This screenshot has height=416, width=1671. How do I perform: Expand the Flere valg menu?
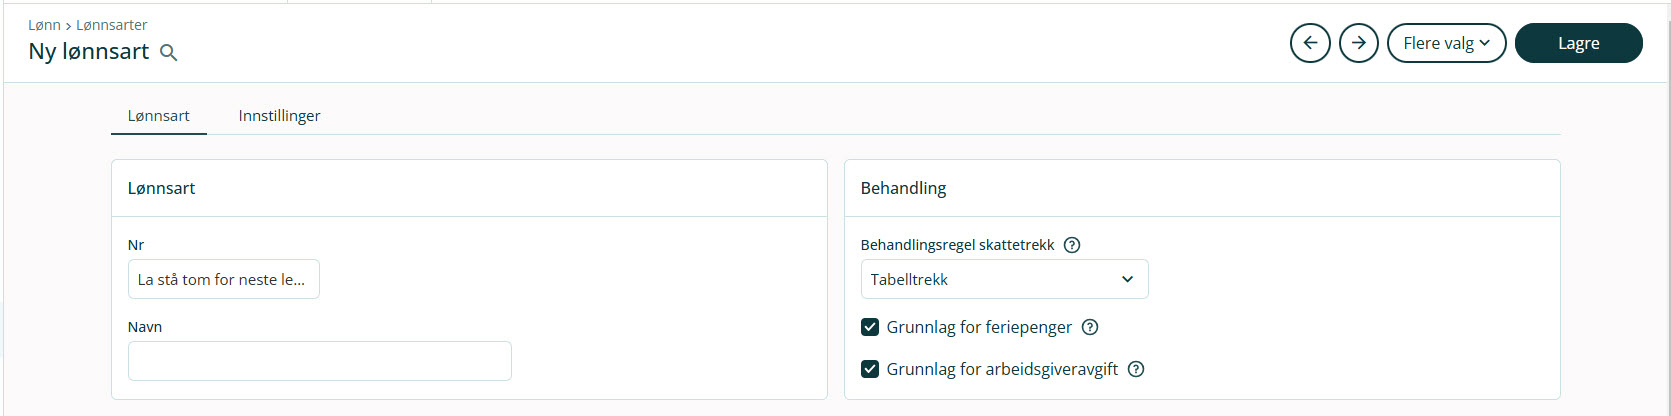click(1446, 43)
